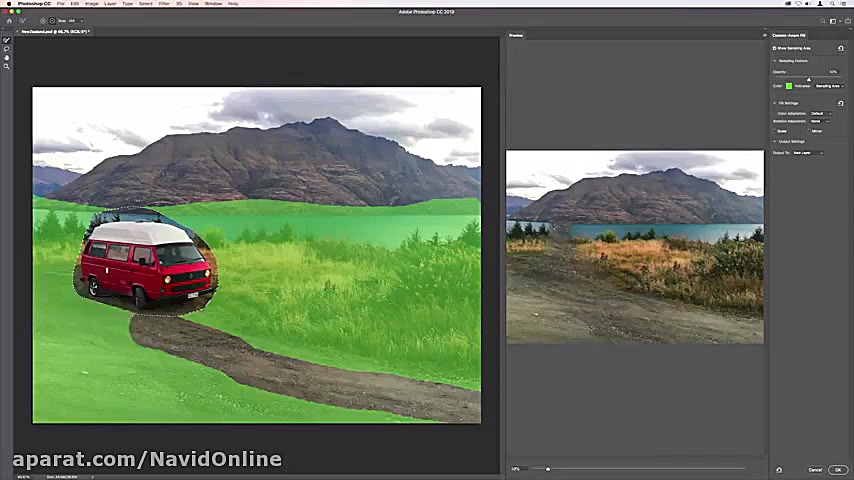Image resolution: width=854 pixels, height=480 pixels.
Task: Open the brush tool preset icon
Action: 23,21
